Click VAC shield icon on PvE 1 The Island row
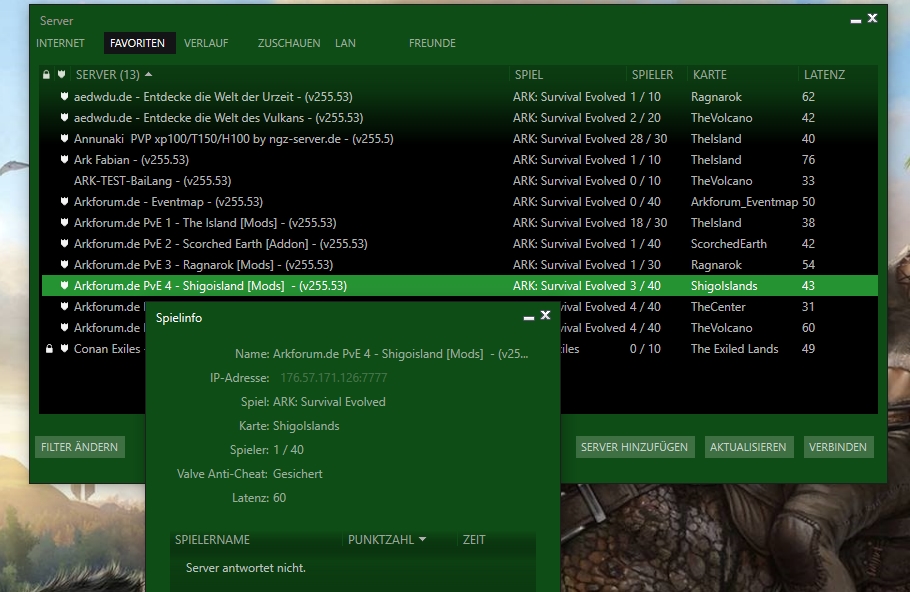Image resolution: width=910 pixels, height=592 pixels. [64, 222]
